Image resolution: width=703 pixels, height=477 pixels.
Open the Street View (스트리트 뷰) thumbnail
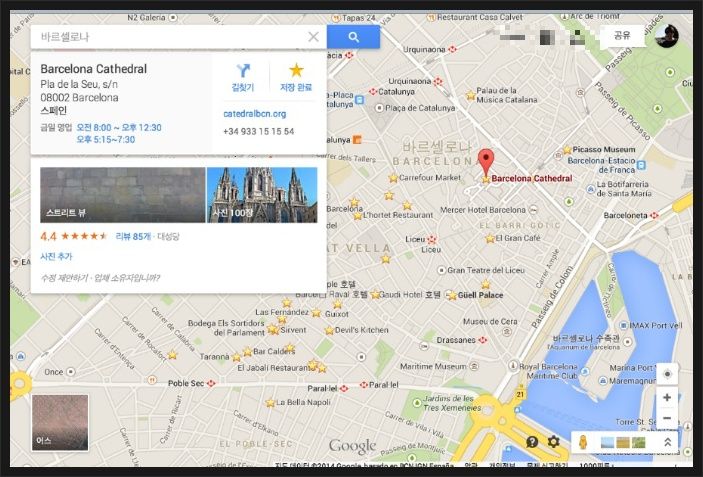122,195
